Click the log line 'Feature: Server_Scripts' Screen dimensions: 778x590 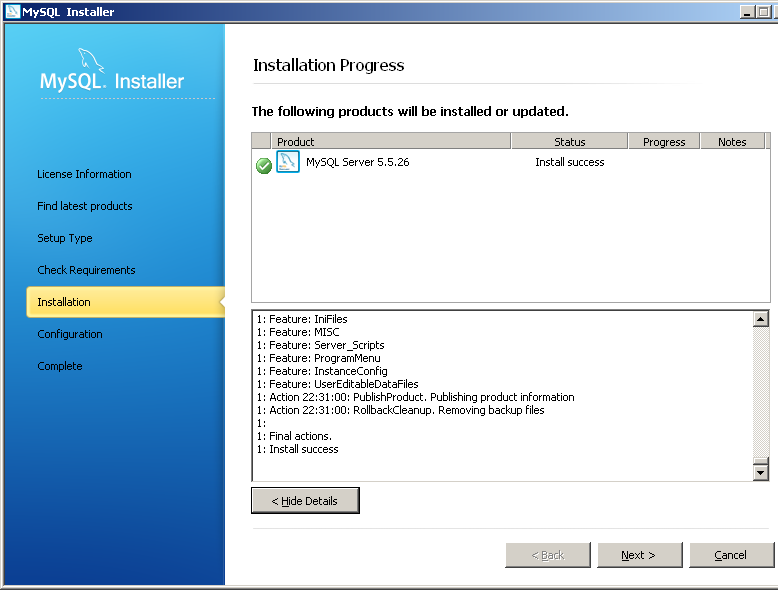[x=321, y=345]
